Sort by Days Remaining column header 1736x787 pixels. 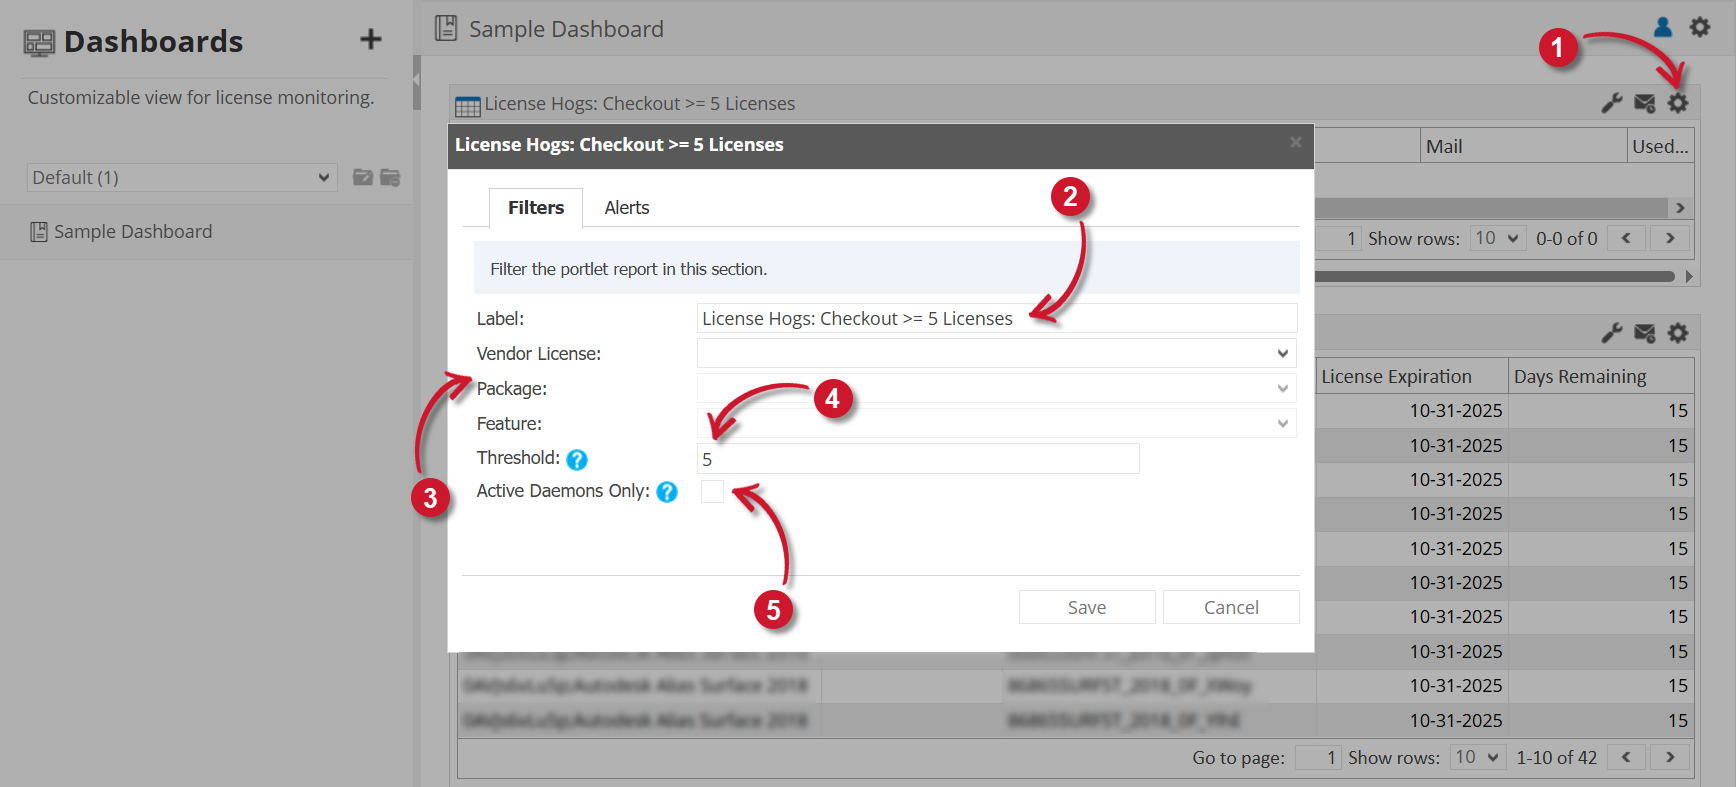click(x=1601, y=376)
